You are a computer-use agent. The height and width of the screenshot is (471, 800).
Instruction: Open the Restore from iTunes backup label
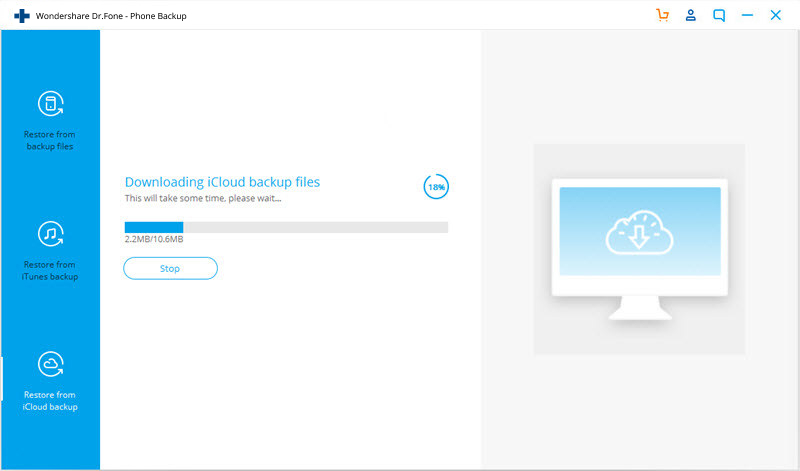click(x=49, y=270)
